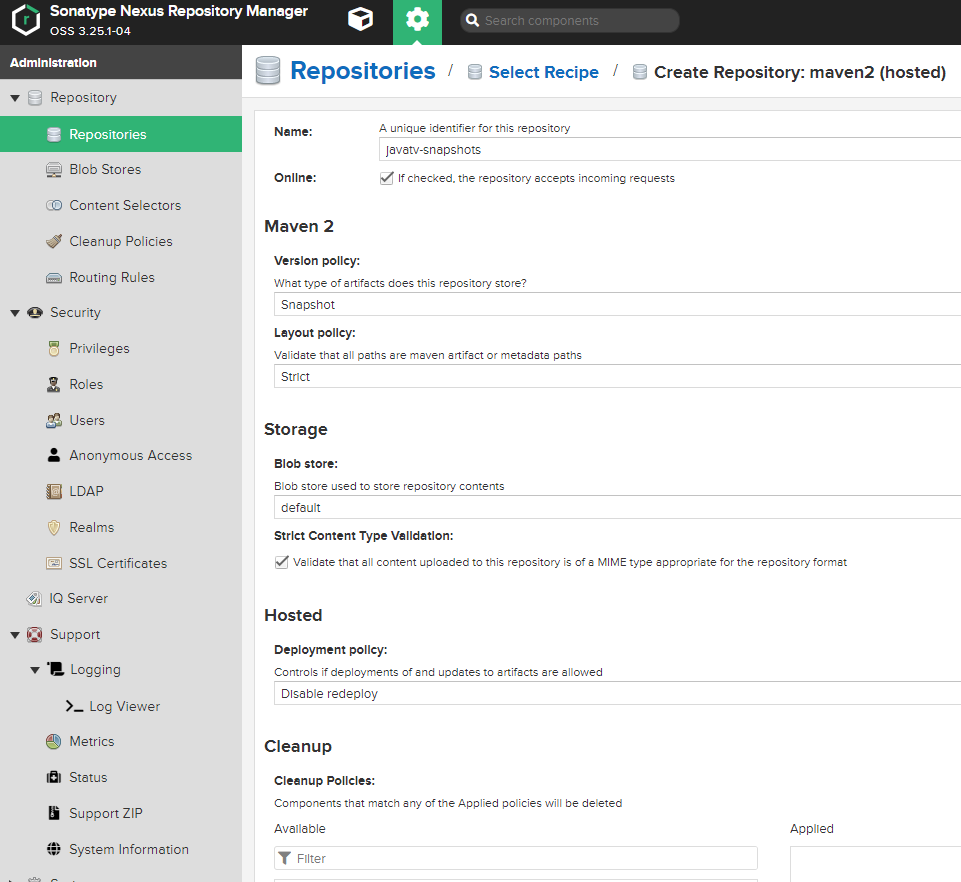961x882 pixels.
Task: Click the Blob Stores icon in sidebar
Action: (x=54, y=170)
